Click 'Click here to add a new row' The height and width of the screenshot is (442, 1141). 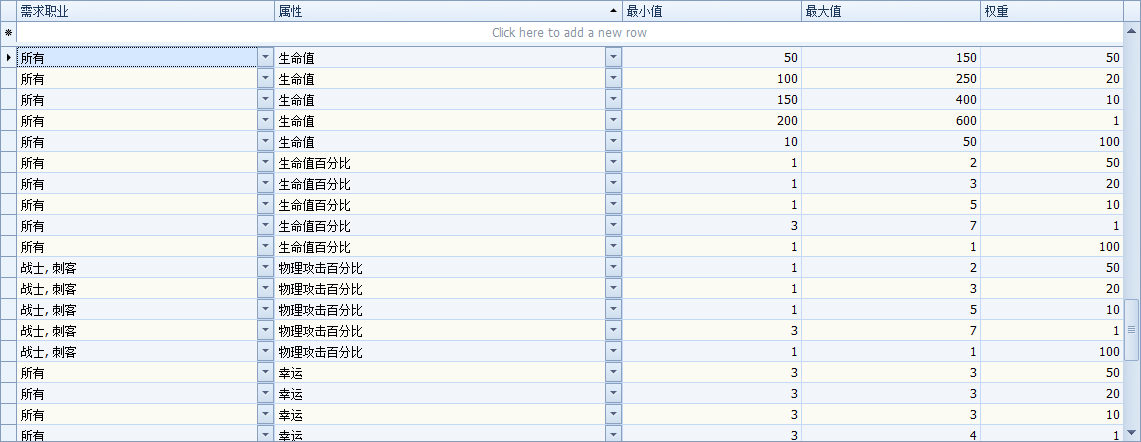568,33
